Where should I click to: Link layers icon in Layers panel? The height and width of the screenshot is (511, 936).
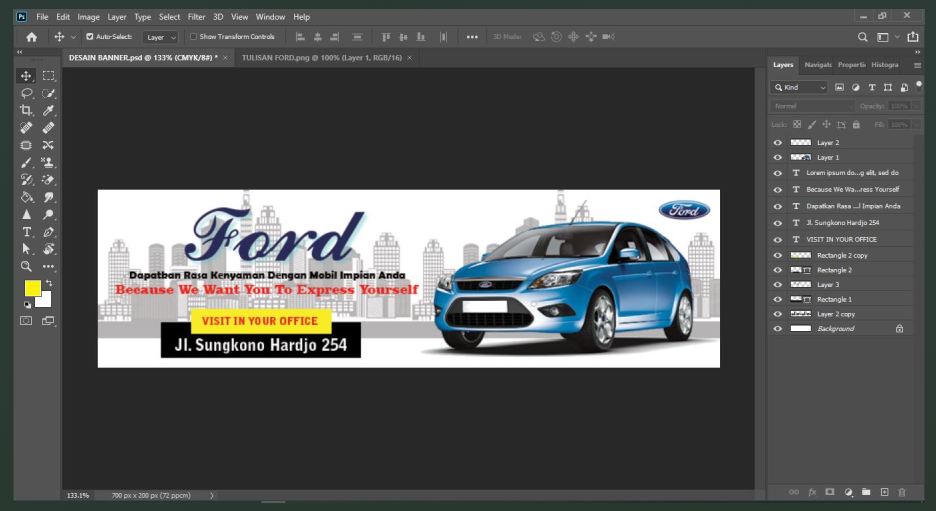click(794, 492)
